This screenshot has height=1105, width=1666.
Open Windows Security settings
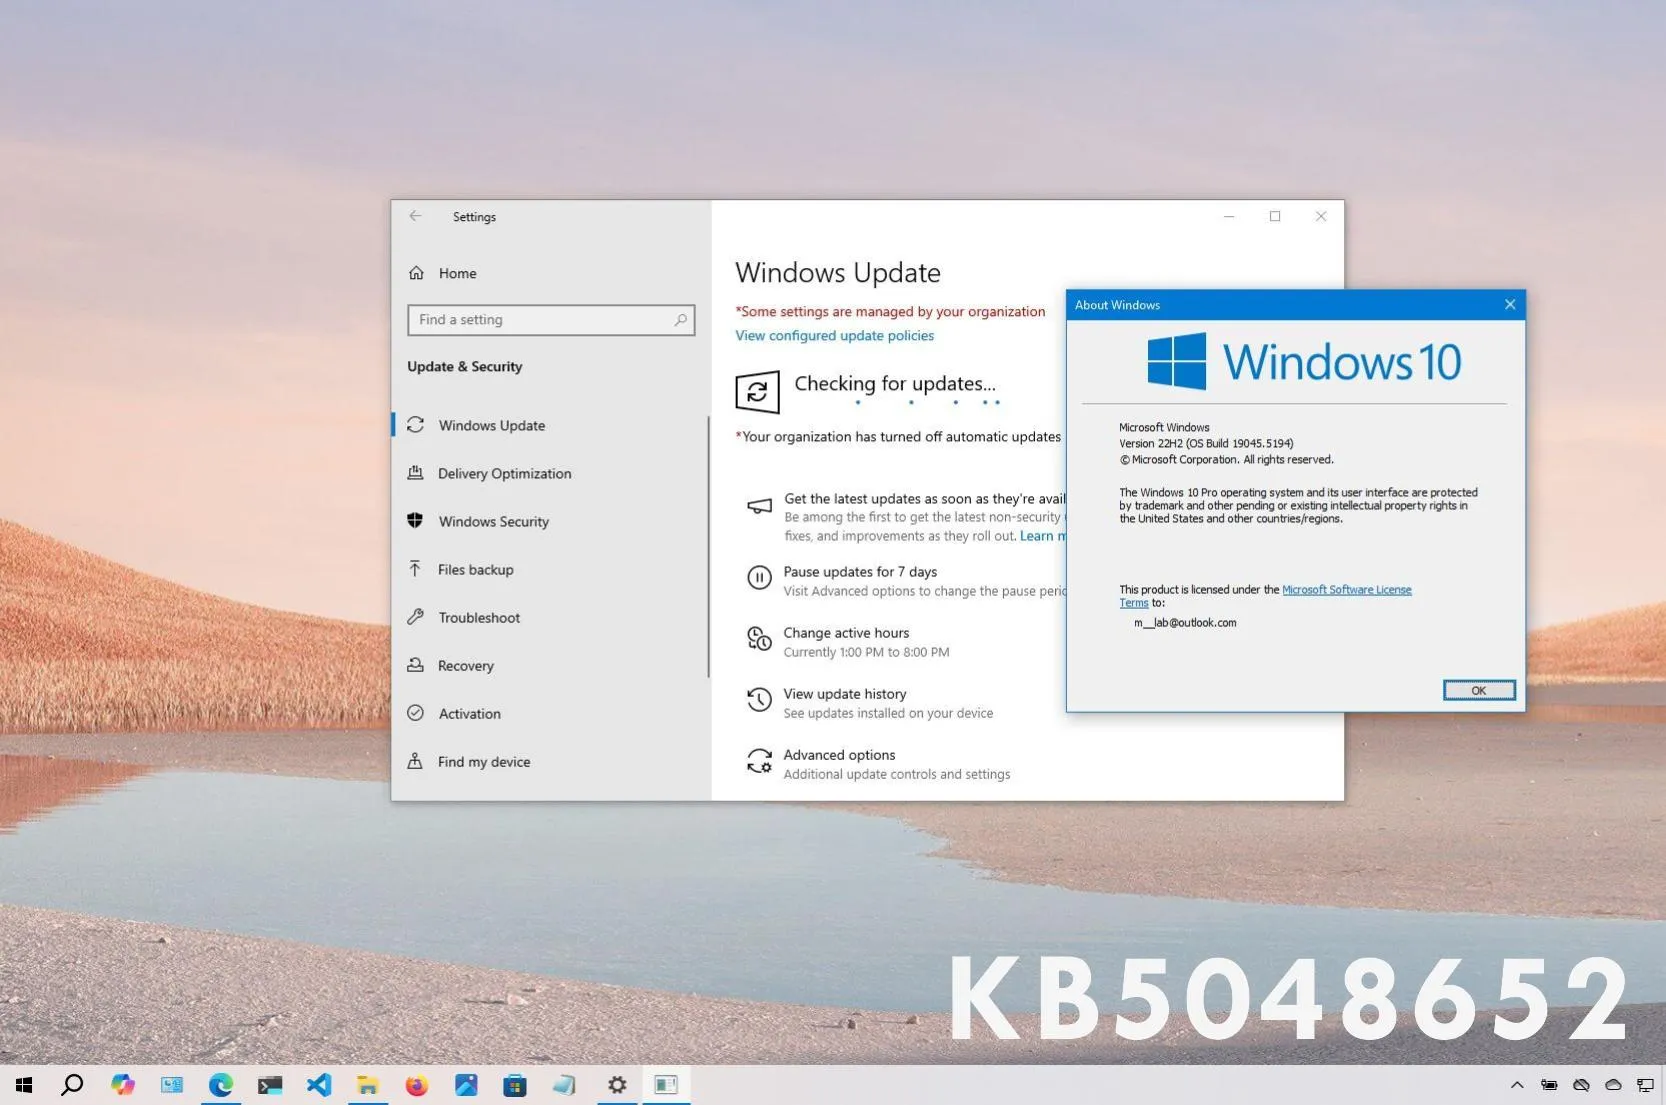pyautogui.click(x=493, y=521)
